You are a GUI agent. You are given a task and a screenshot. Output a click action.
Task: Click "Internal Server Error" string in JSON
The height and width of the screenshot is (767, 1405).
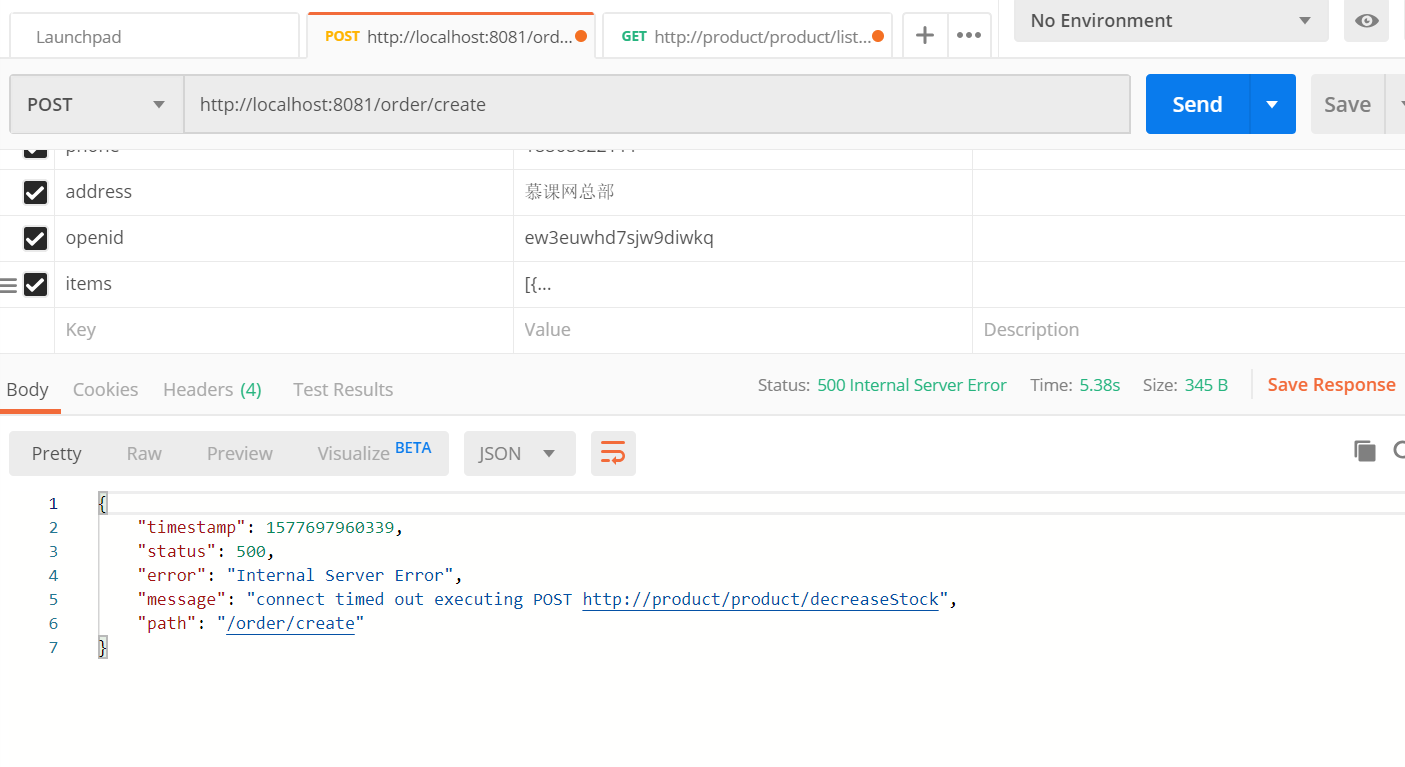341,575
